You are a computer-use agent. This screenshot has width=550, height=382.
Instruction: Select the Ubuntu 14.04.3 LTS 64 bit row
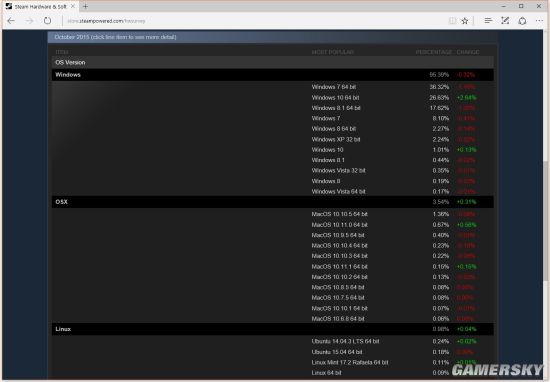273,341
